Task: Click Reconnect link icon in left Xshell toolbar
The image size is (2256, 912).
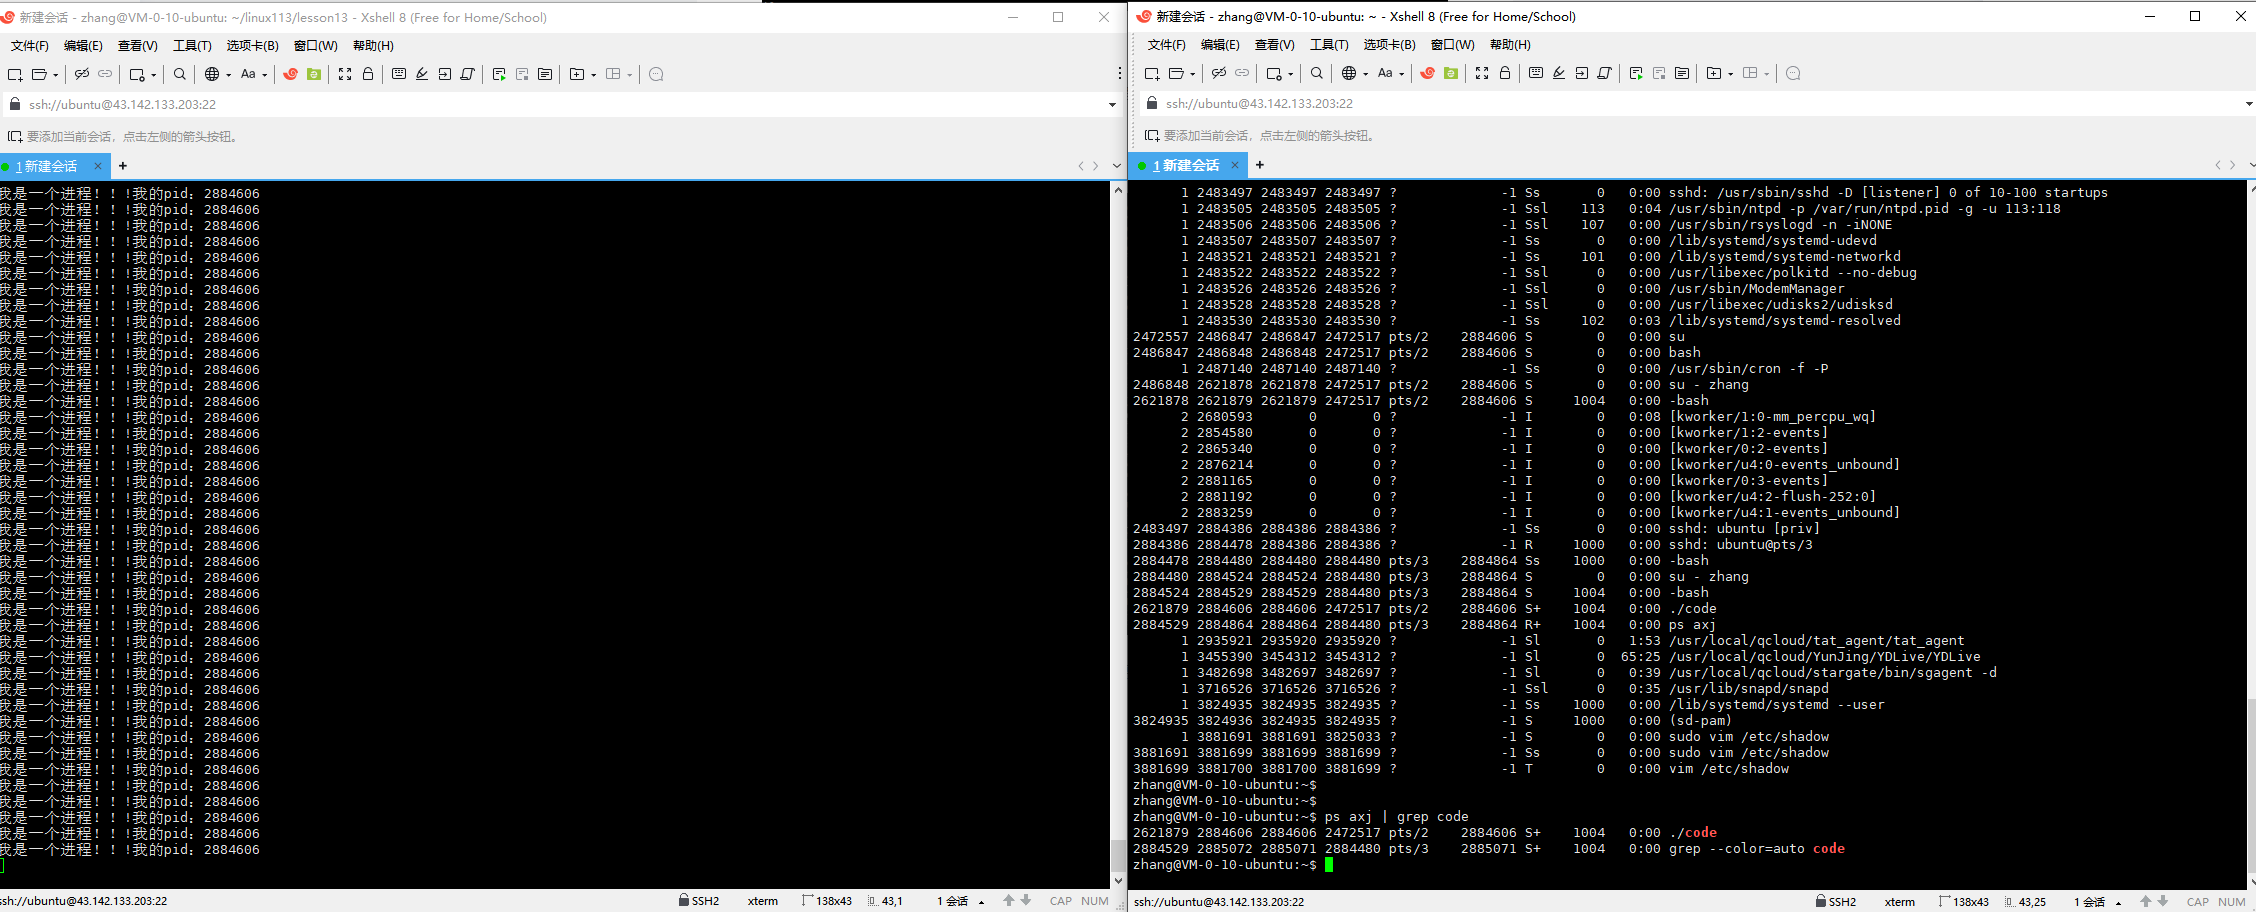Action: coord(105,74)
